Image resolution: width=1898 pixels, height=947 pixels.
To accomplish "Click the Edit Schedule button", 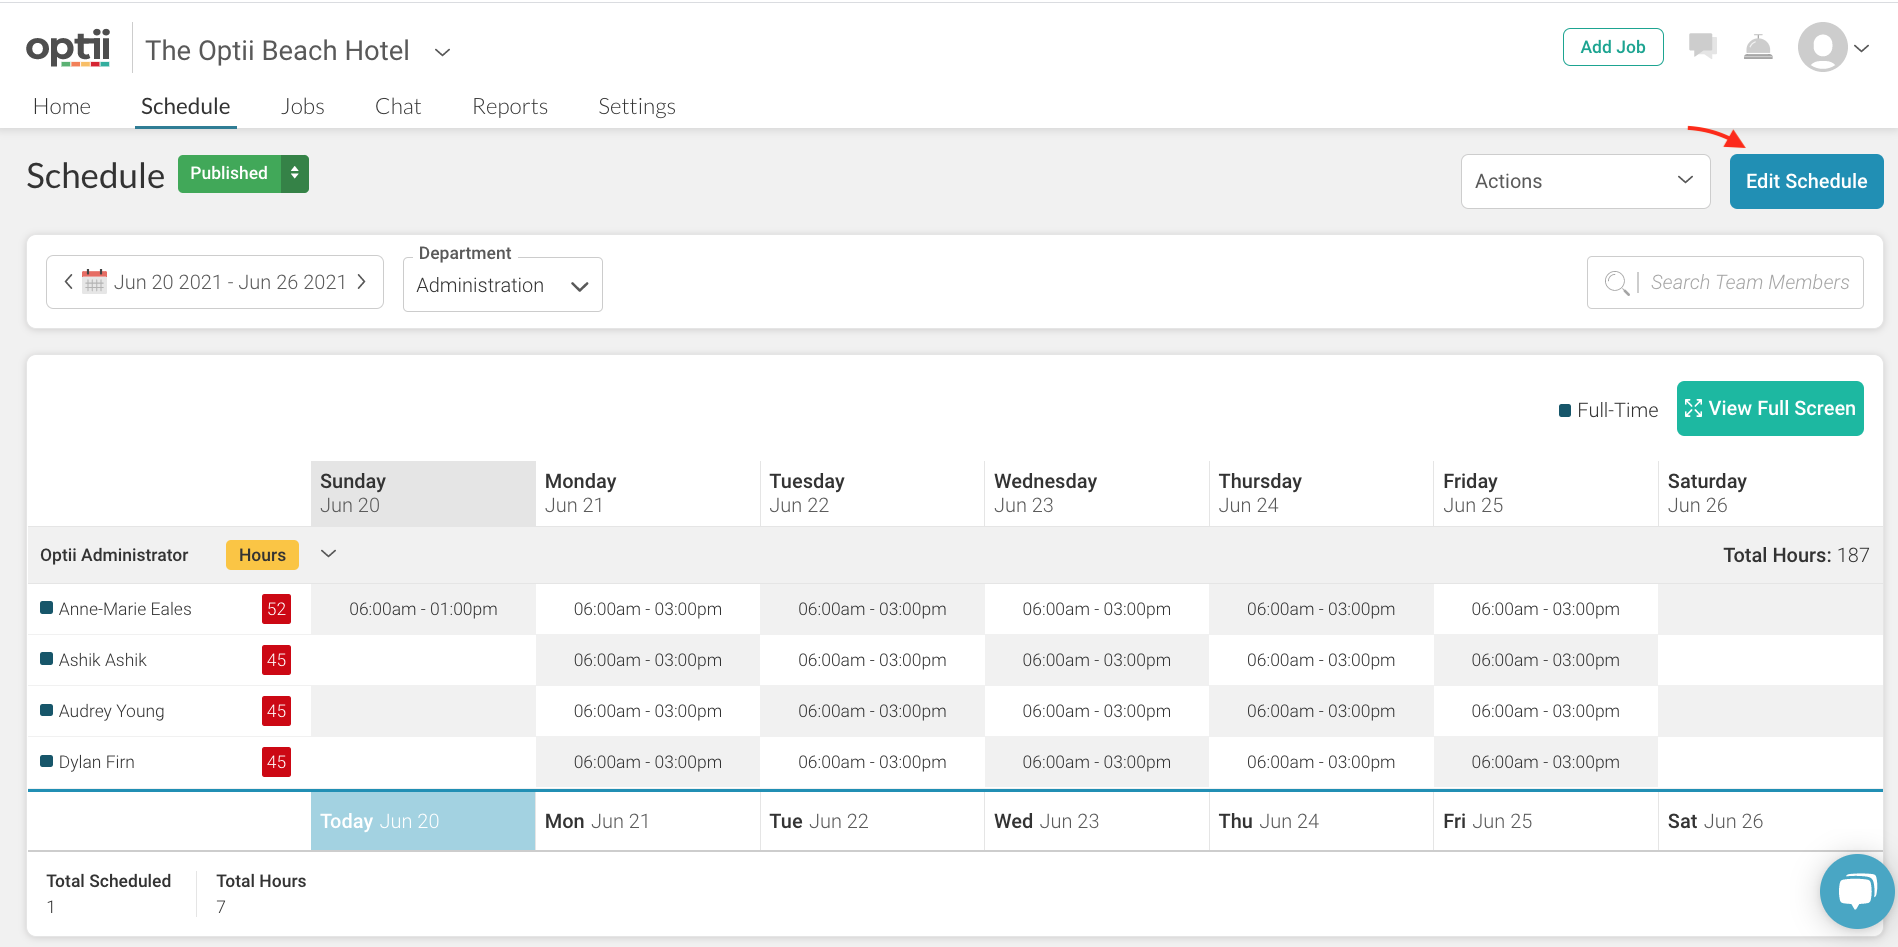I will [1806, 181].
